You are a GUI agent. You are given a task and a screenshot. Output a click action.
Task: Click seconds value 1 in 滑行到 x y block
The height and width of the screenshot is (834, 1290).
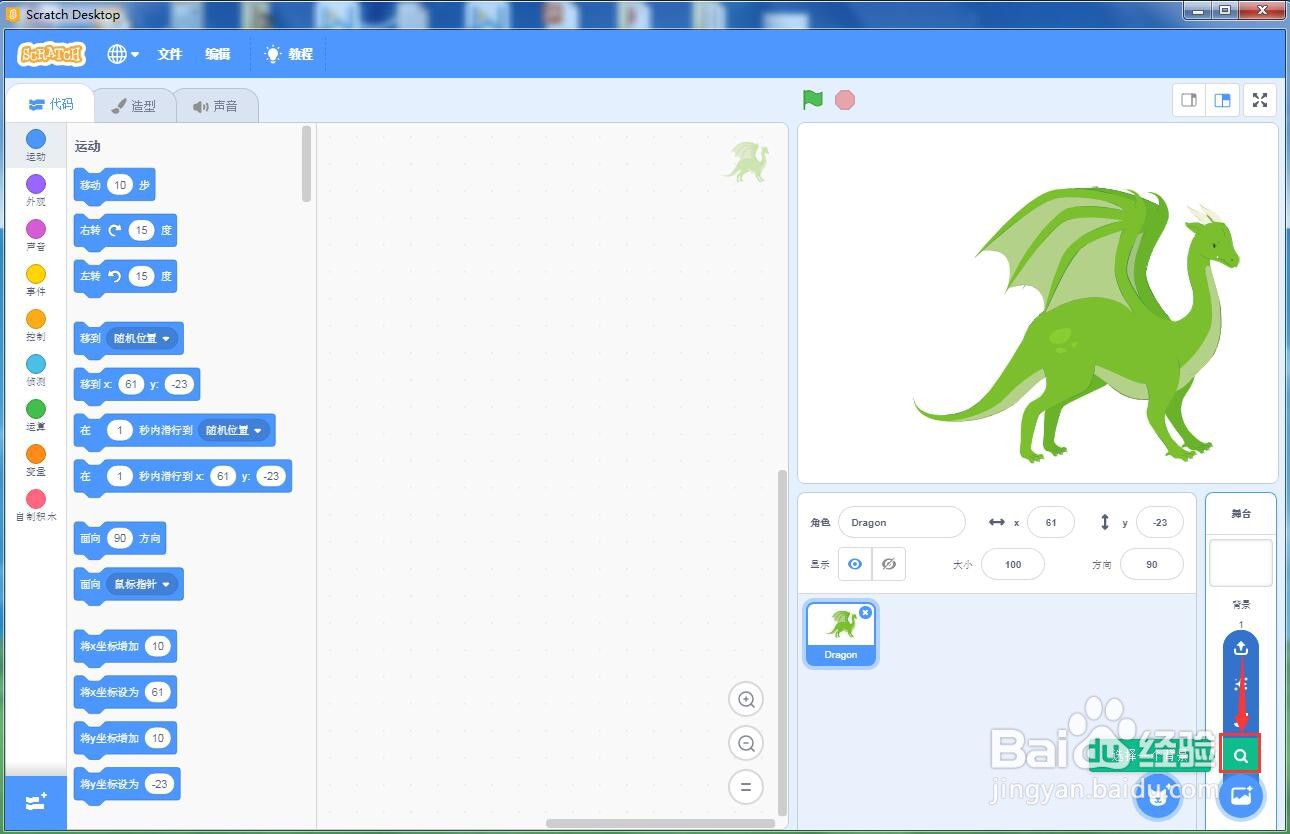(x=120, y=476)
